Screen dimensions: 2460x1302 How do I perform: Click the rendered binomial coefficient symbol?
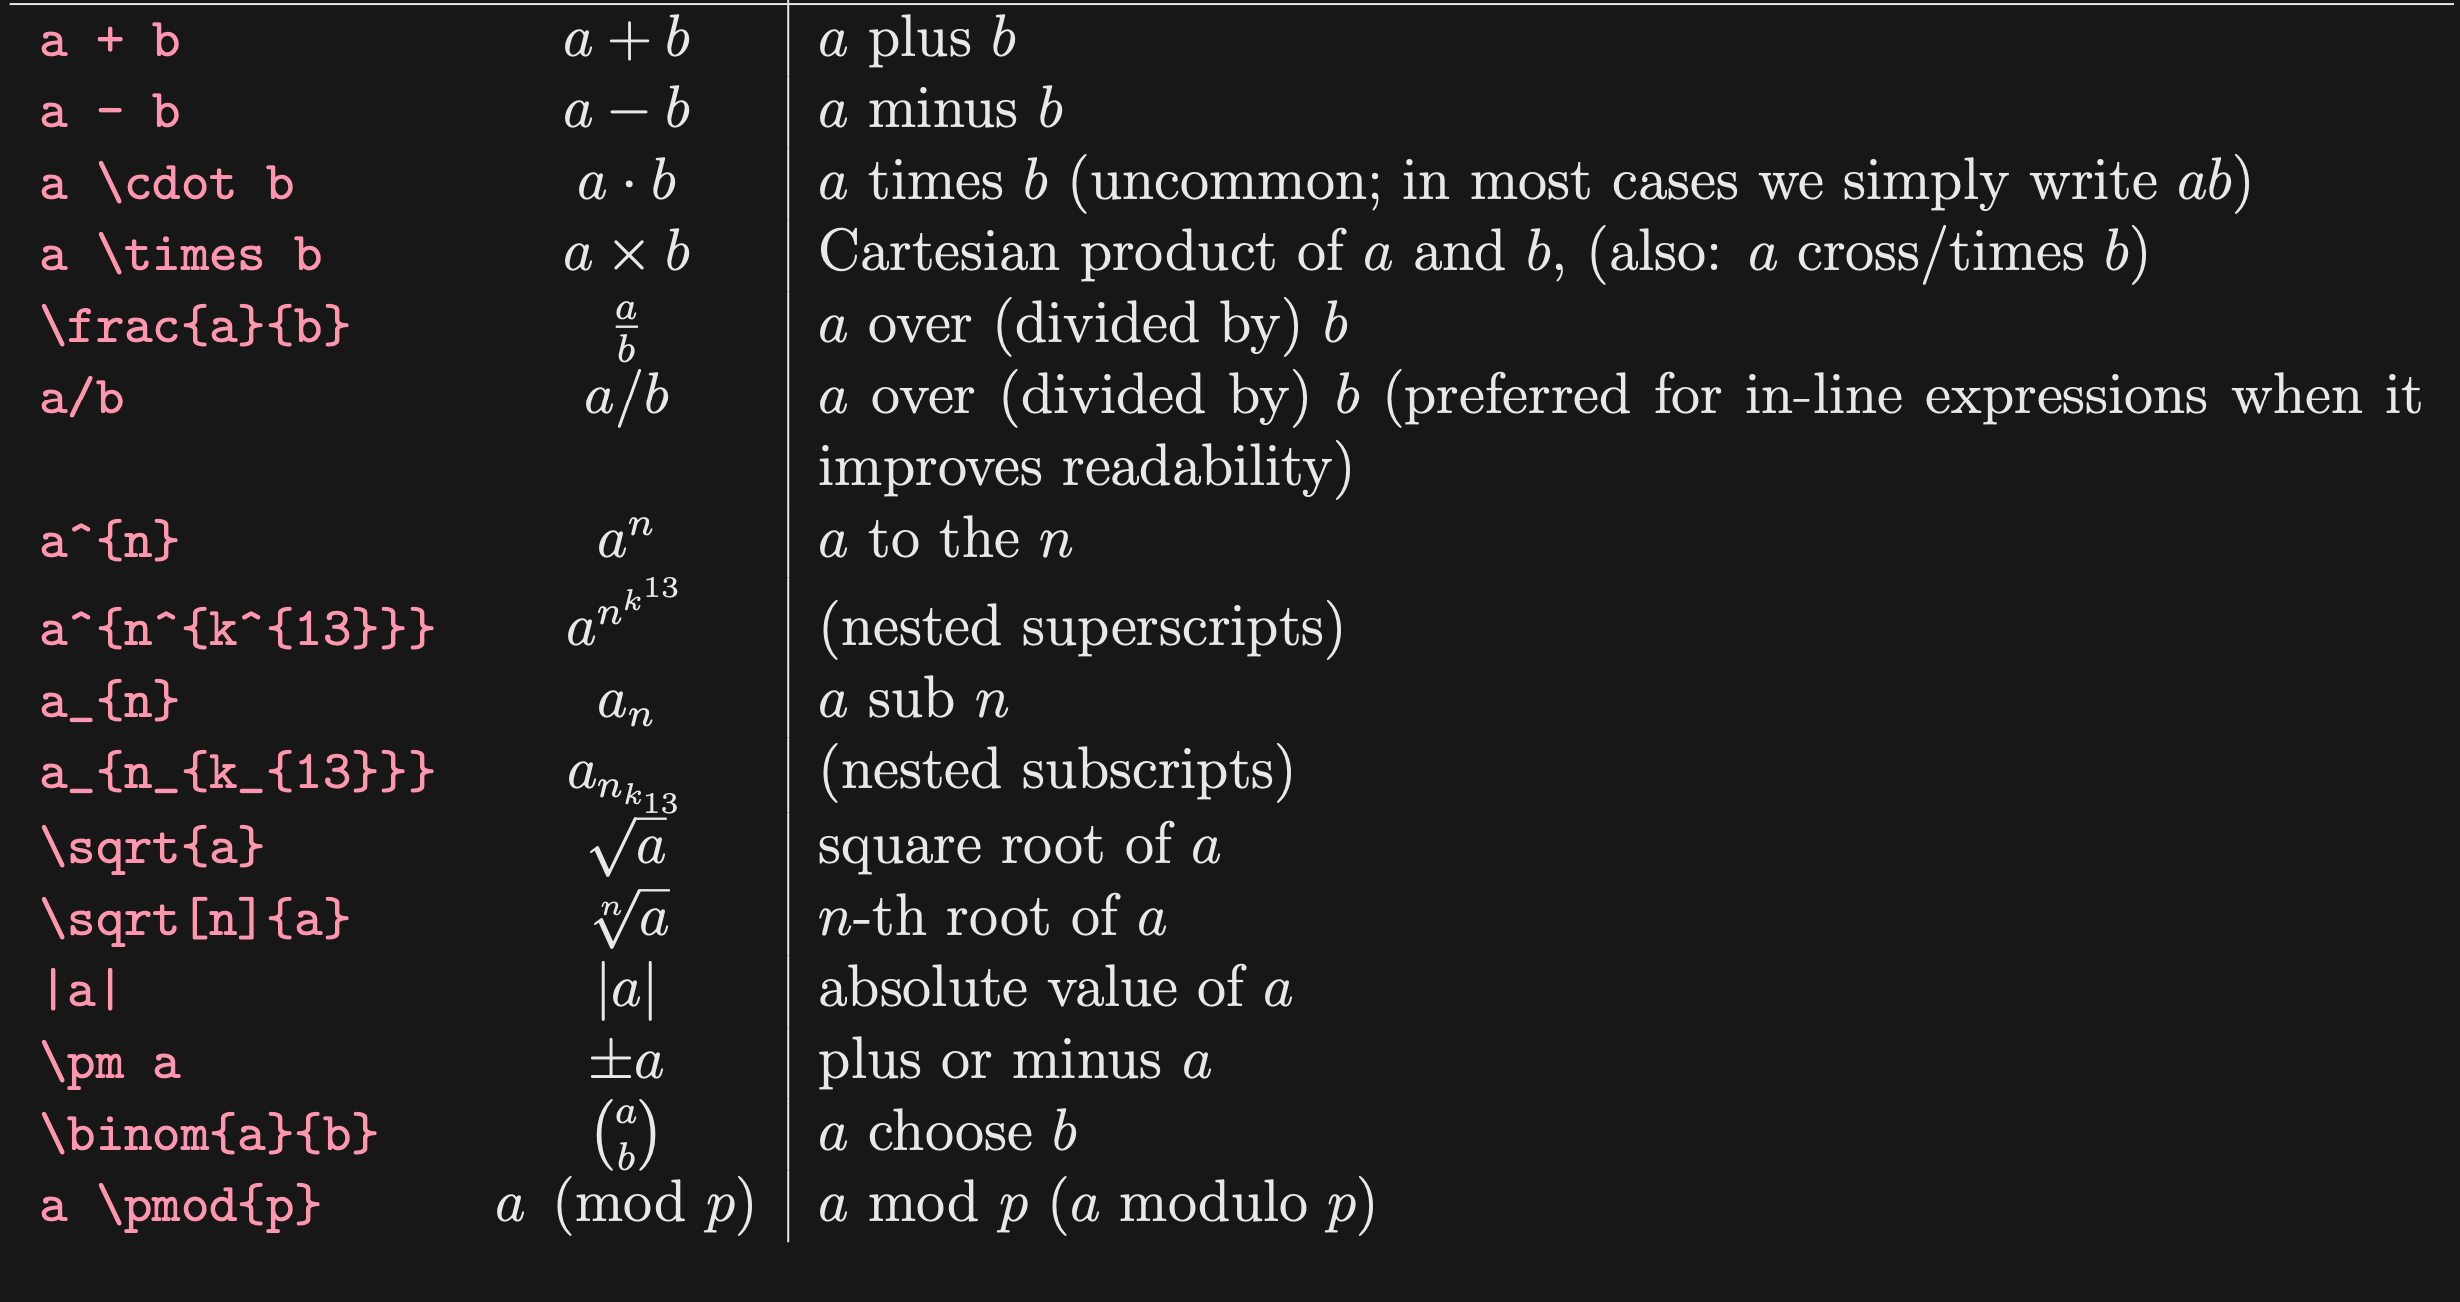tap(626, 1134)
